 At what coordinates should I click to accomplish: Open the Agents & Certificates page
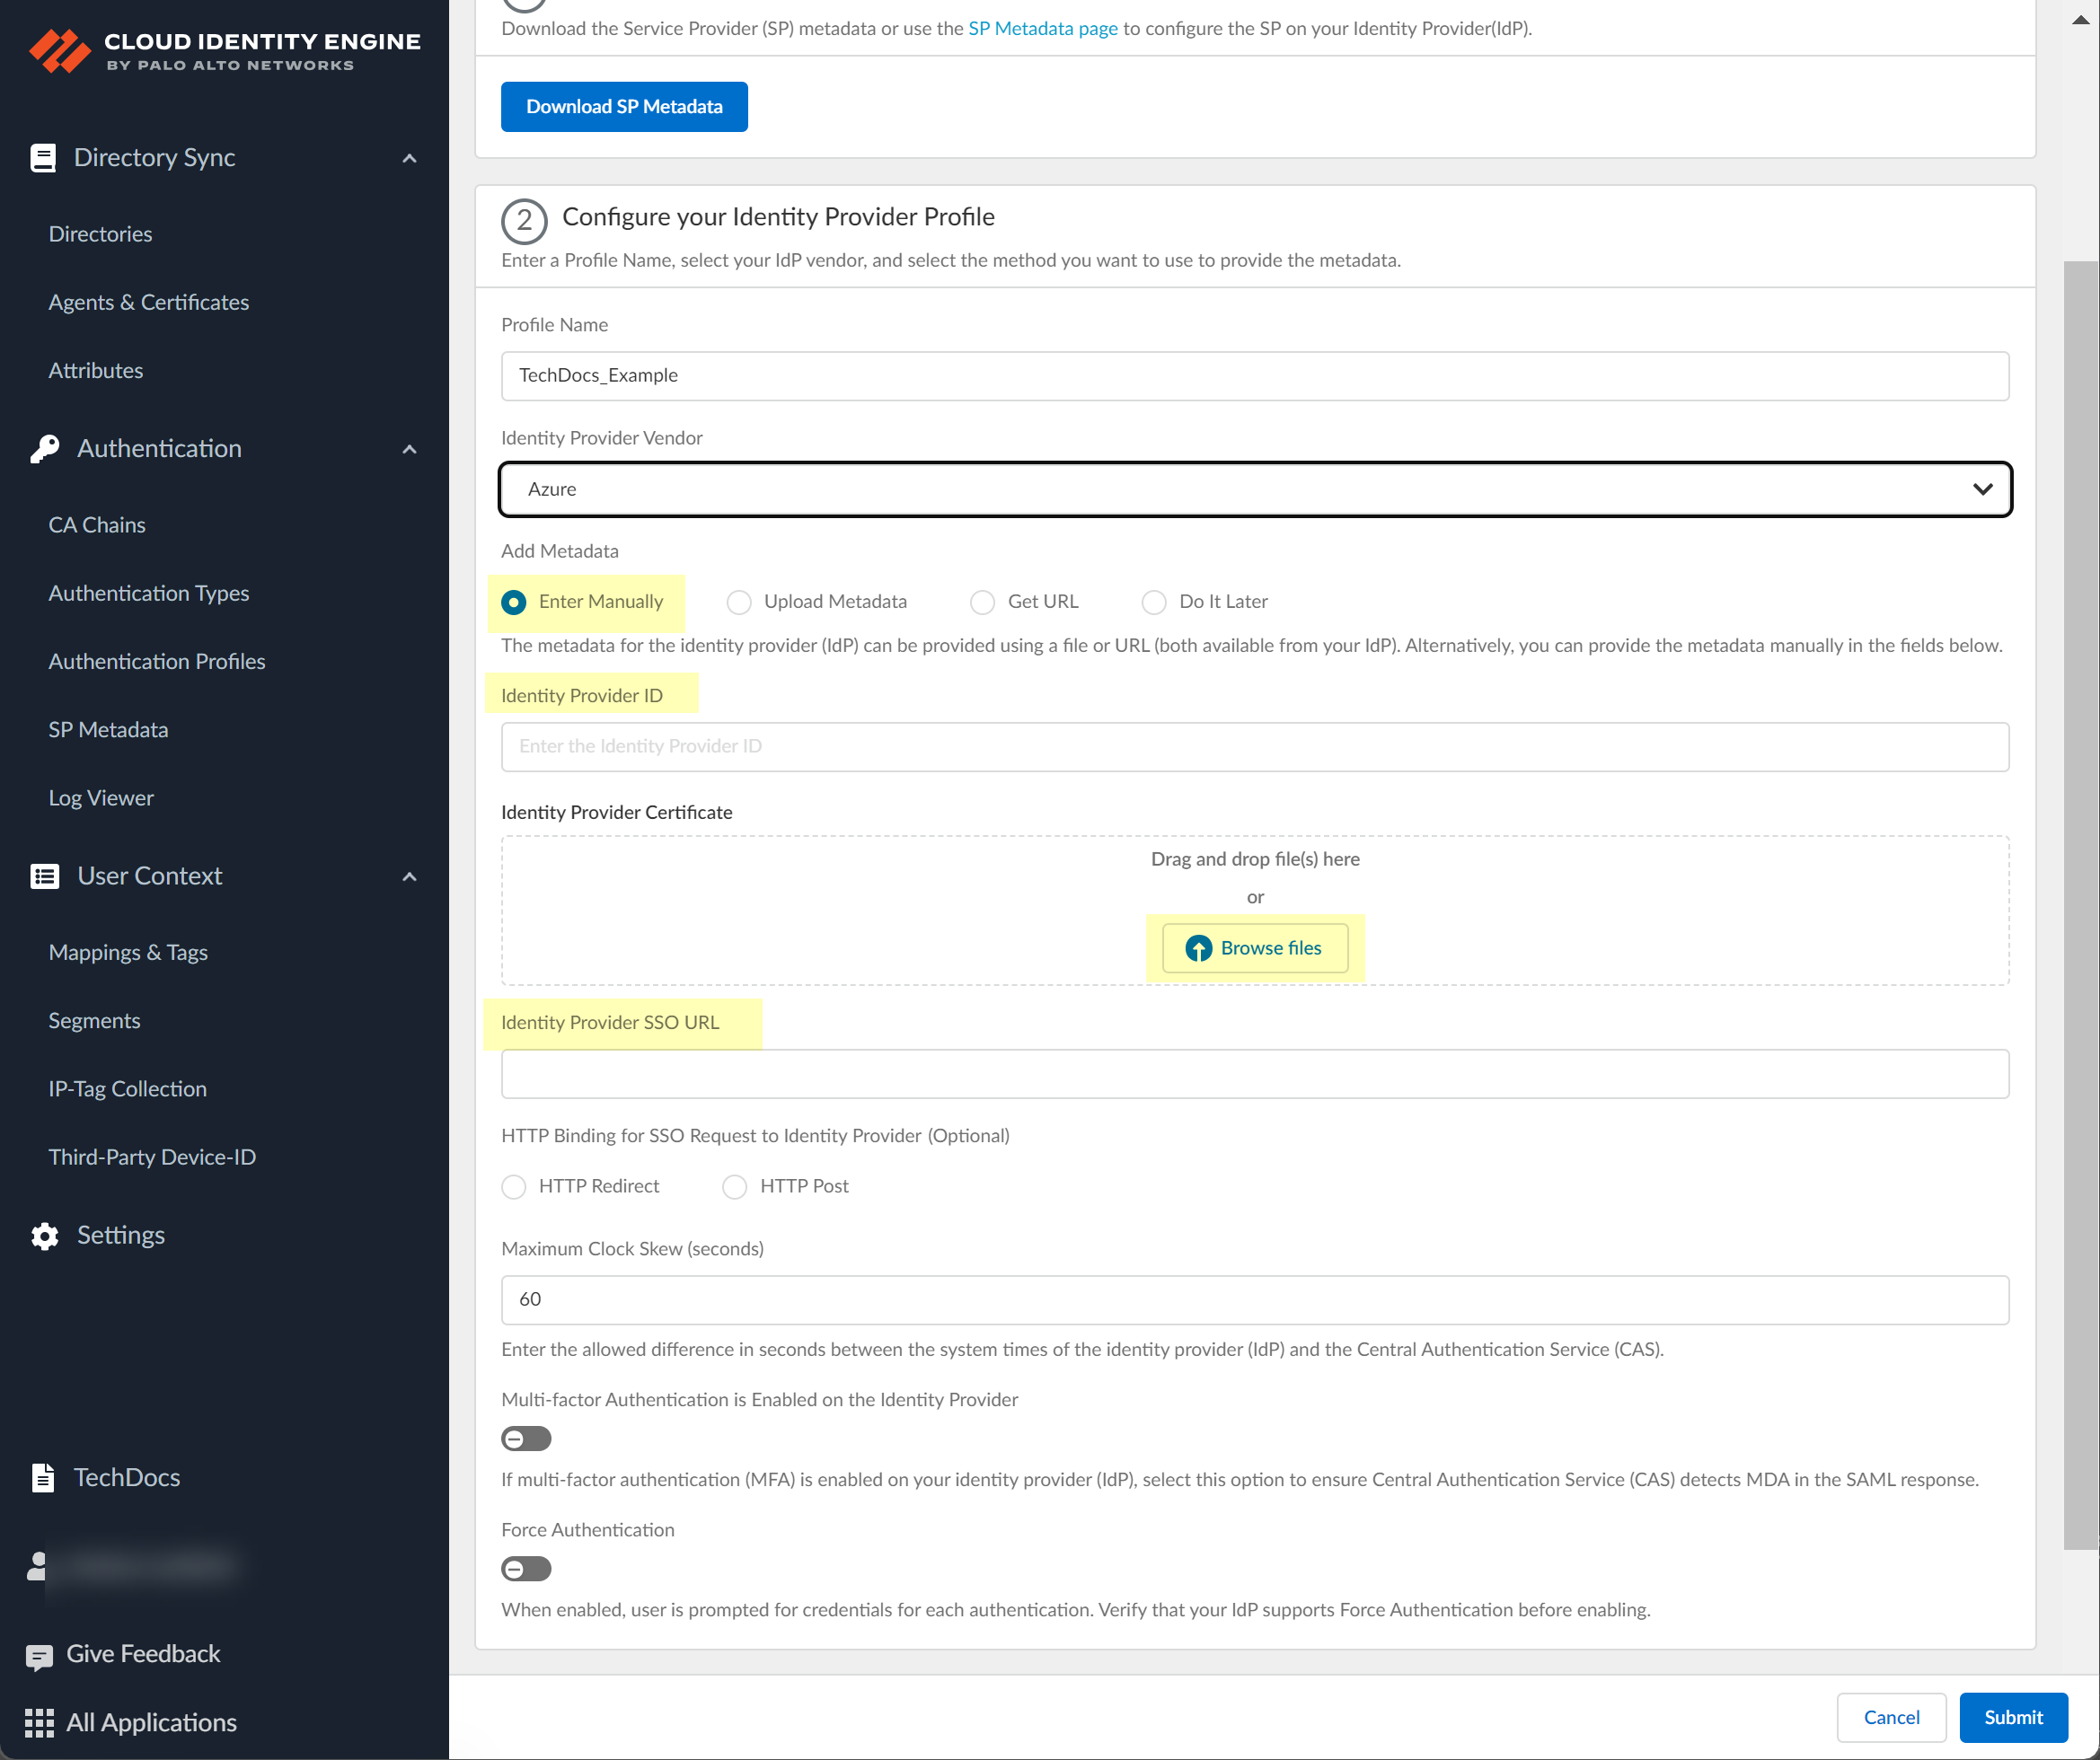[148, 302]
